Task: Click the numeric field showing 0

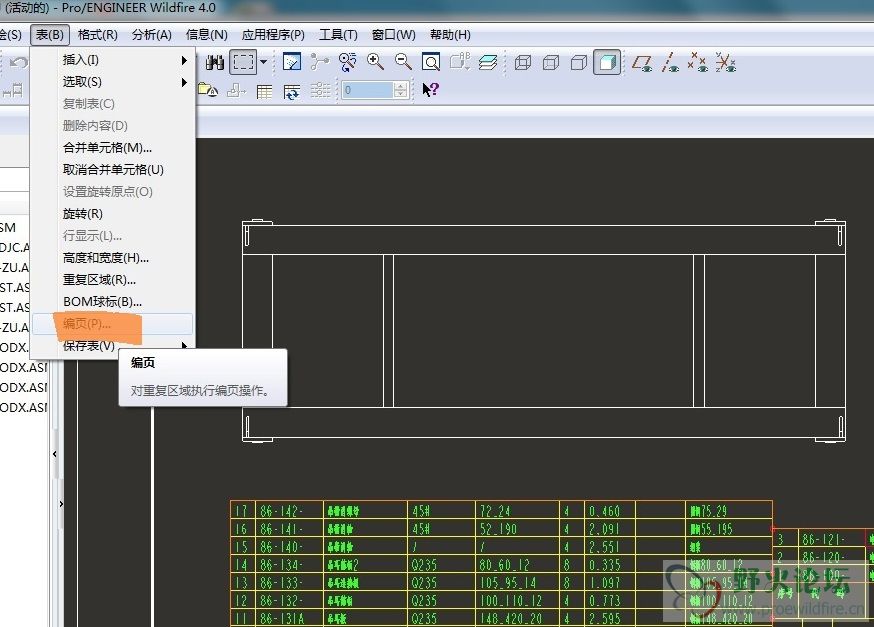Action: 367,90
